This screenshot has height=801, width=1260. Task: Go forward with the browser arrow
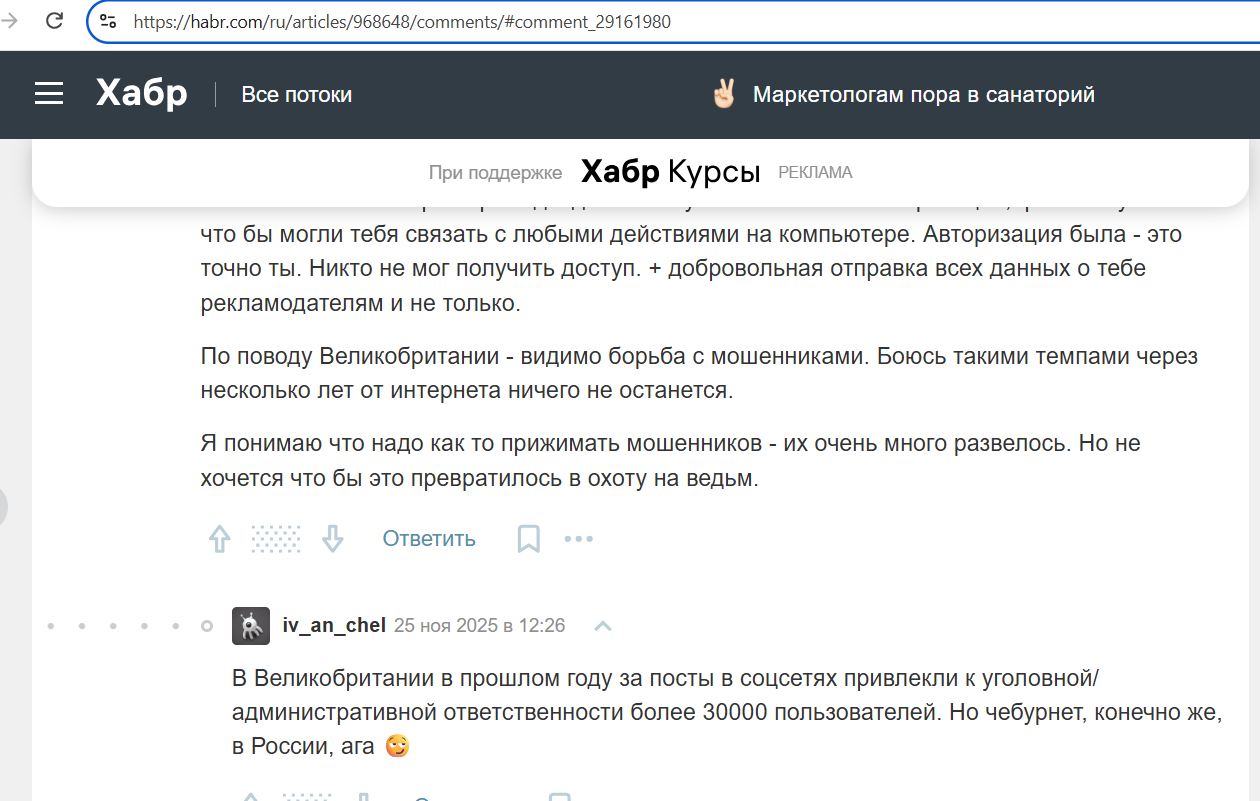click(10, 20)
